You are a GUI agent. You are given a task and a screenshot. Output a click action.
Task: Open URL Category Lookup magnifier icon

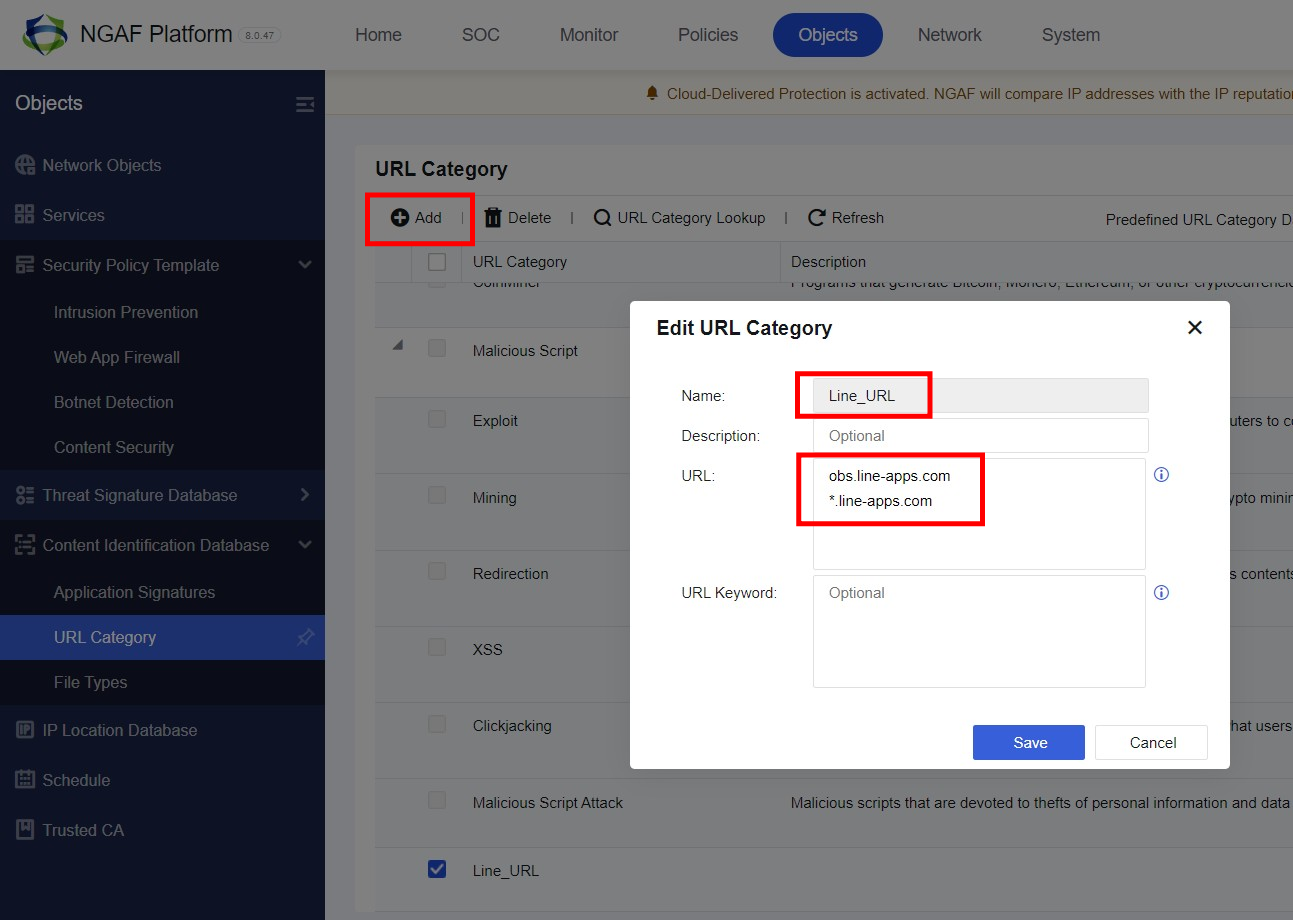point(602,218)
